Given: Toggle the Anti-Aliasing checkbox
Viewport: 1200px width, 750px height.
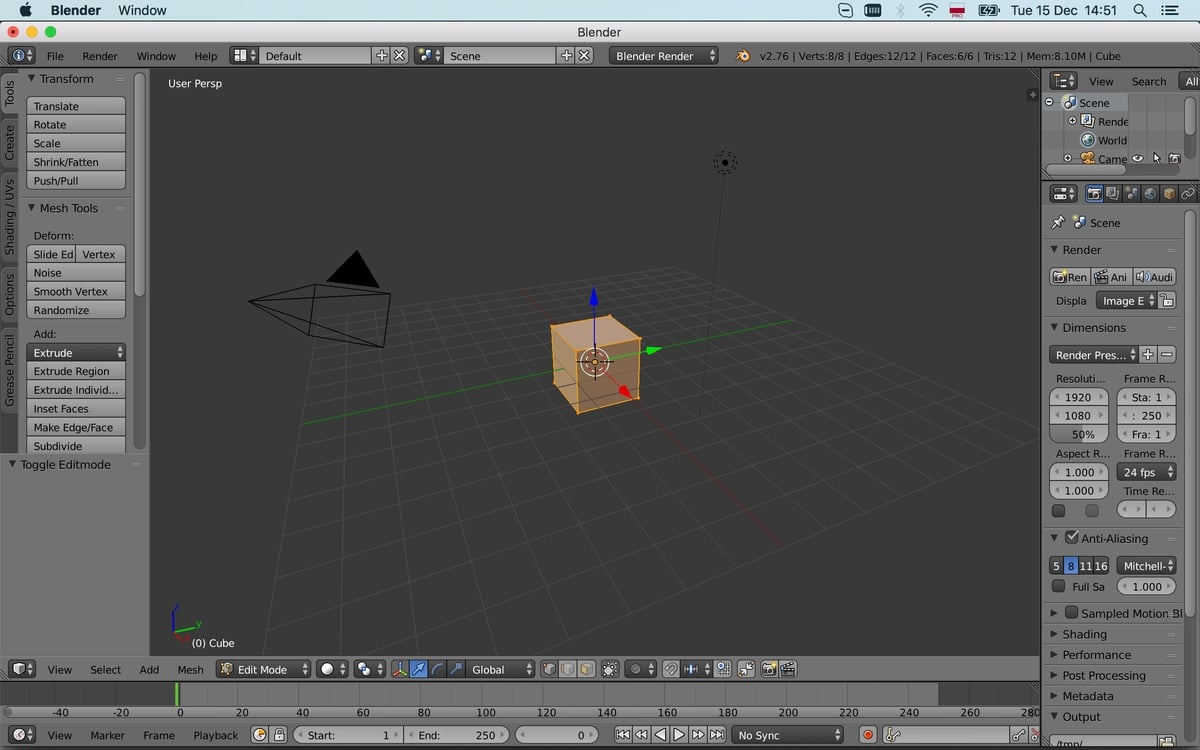Looking at the screenshot, I should click(1072, 538).
